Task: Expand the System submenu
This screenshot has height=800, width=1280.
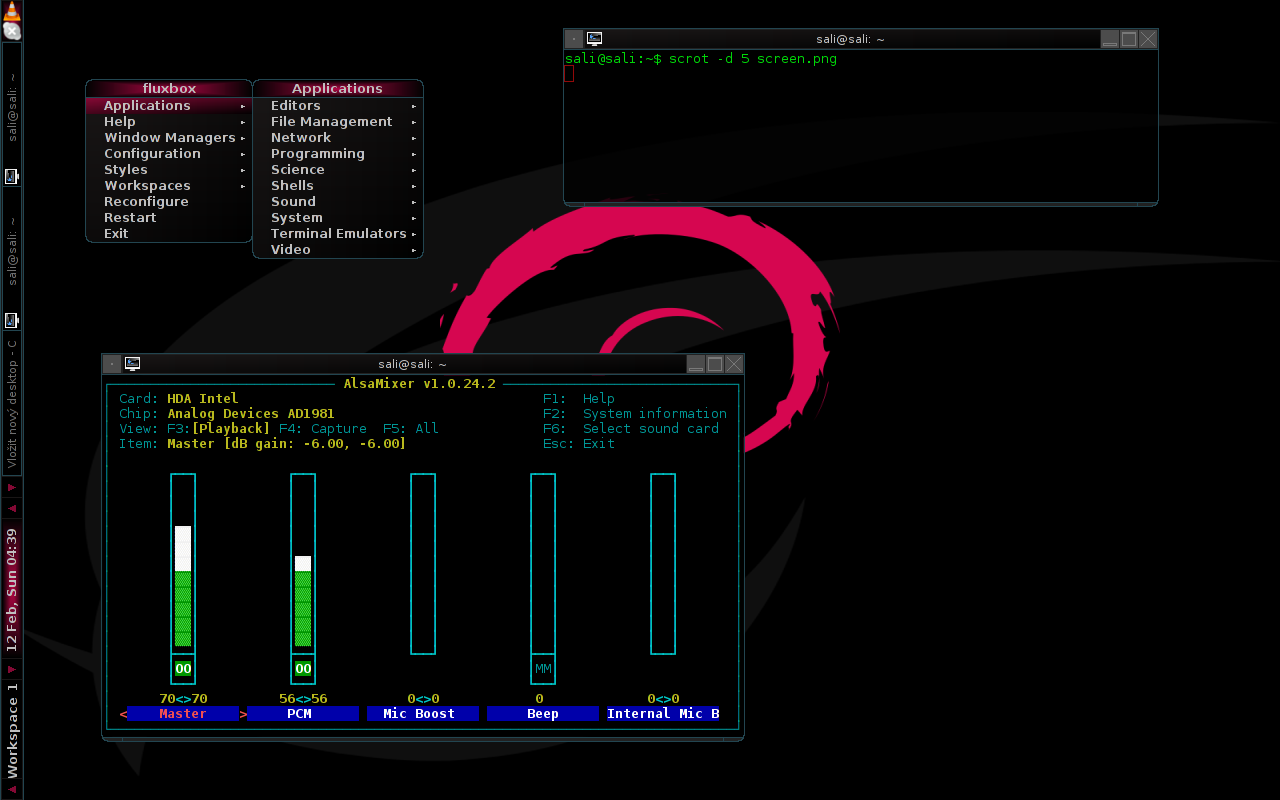Action: pyautogui.click(x=338, y=217)
